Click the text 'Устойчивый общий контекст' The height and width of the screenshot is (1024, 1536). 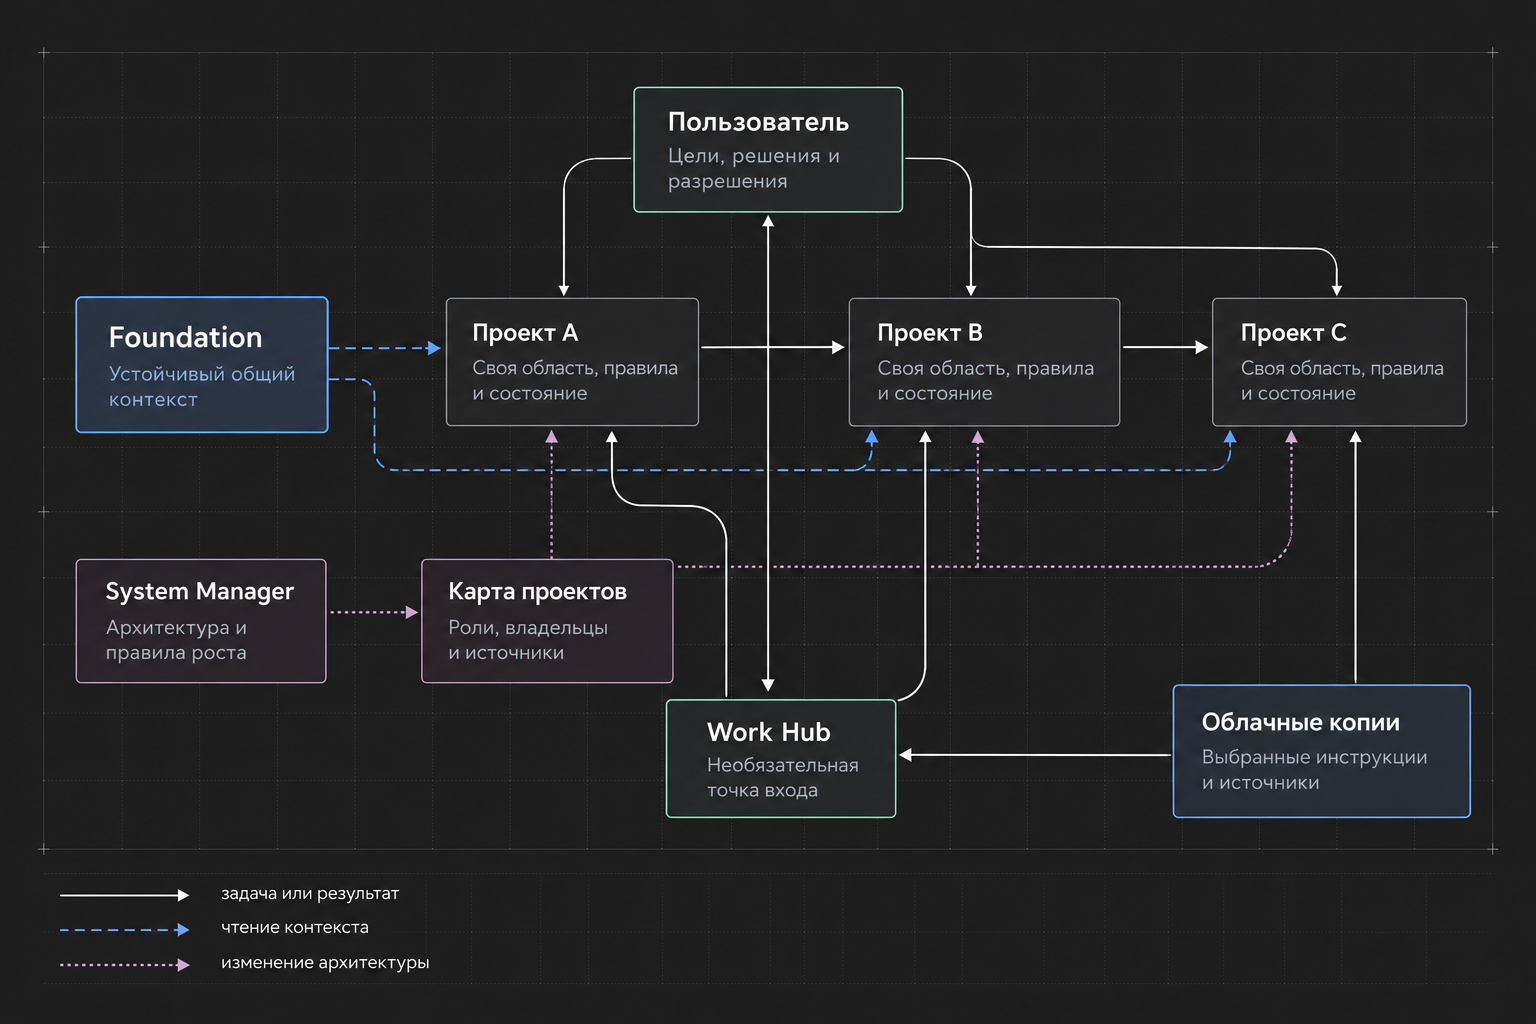coord(202,387)
